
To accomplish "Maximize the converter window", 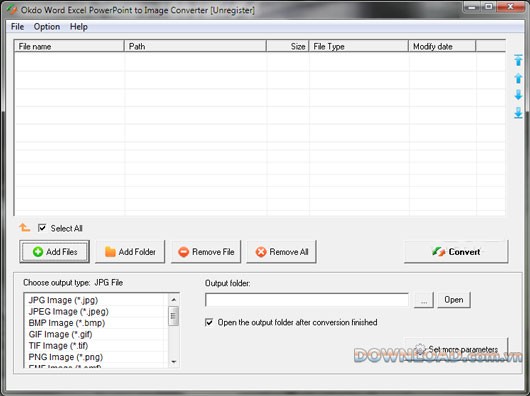I will 489,7.
